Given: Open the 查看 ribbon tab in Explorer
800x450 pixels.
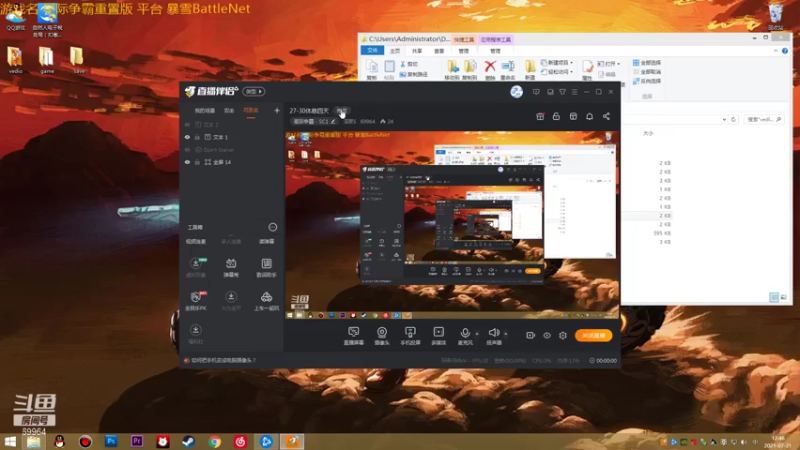Looking at the screenshot, I should click(439, 51).
